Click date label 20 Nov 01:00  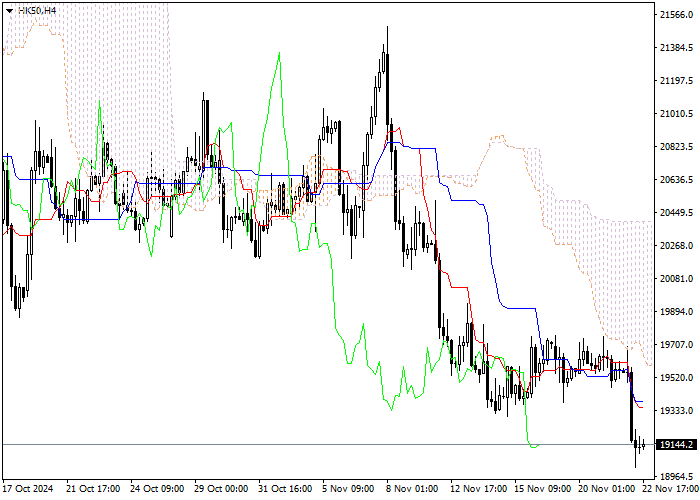(x=607, y=489)
